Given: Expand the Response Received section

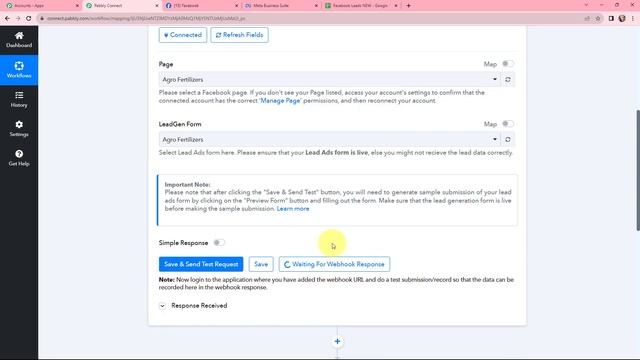Looking at the screenshot, I should [162, 306].
